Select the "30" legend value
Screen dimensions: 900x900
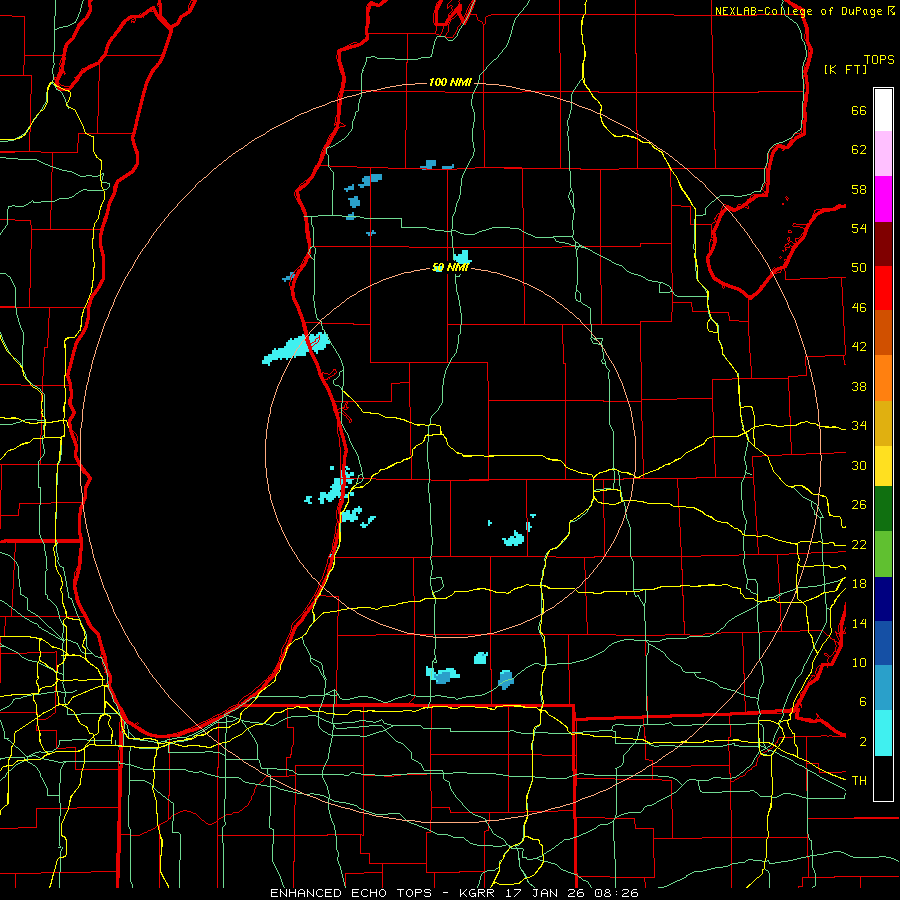(859, 465)
